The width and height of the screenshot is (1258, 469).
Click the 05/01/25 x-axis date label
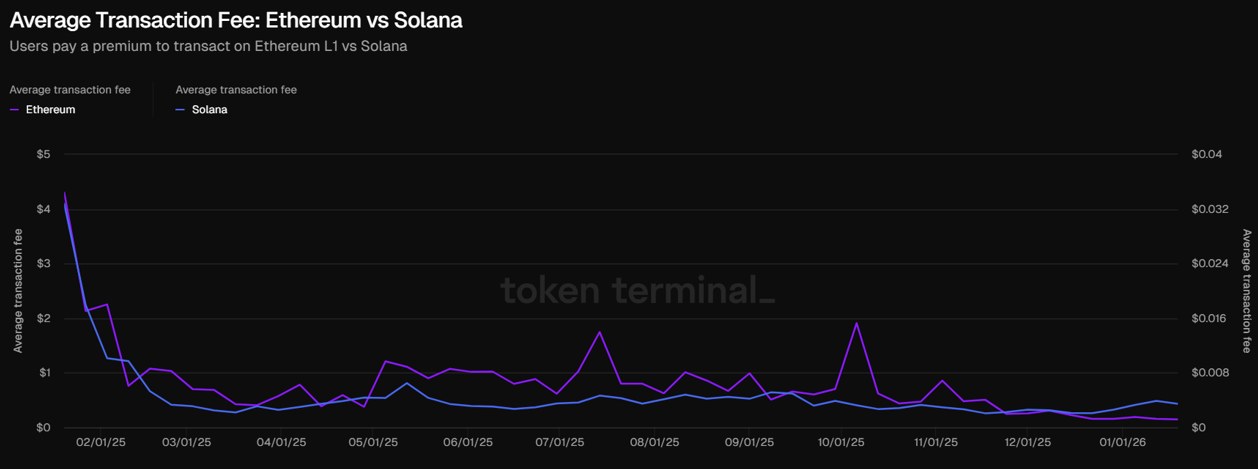pyautogui.click(x=374, y=441)
